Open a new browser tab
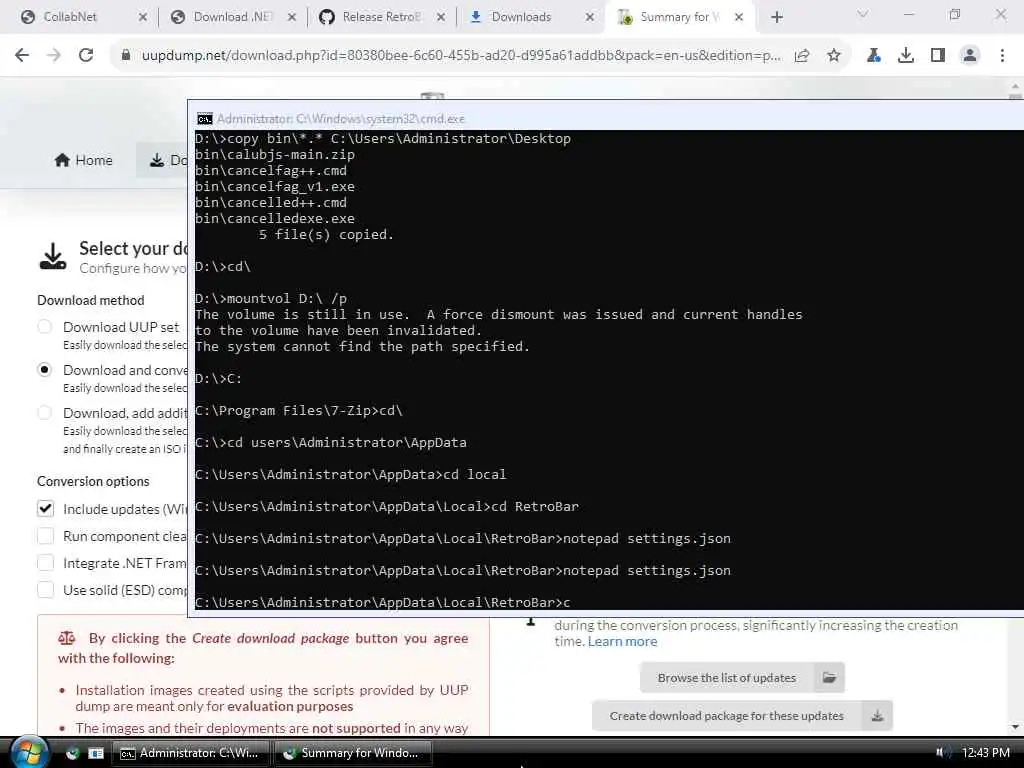 [776, 17]
